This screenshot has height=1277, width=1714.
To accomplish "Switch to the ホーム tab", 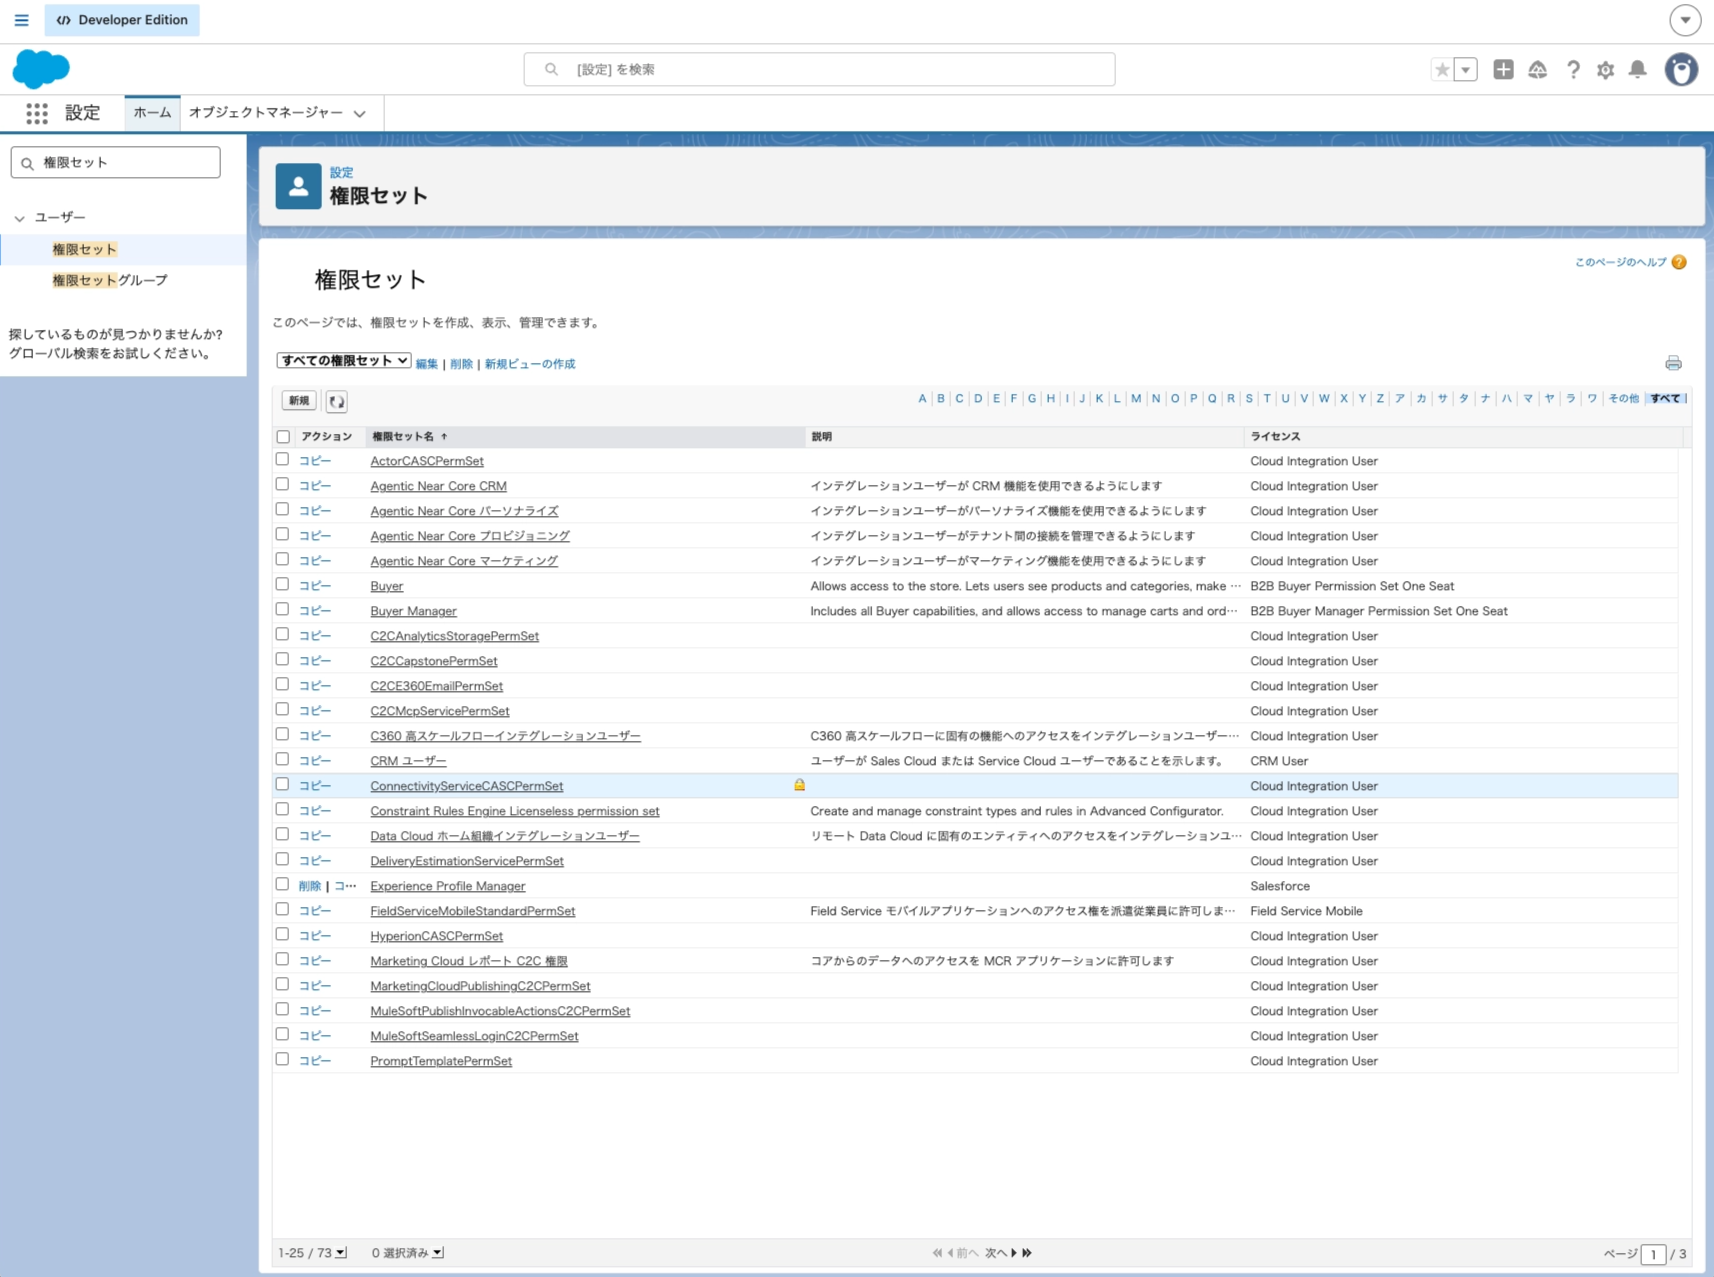I will (x=152, y=113).
